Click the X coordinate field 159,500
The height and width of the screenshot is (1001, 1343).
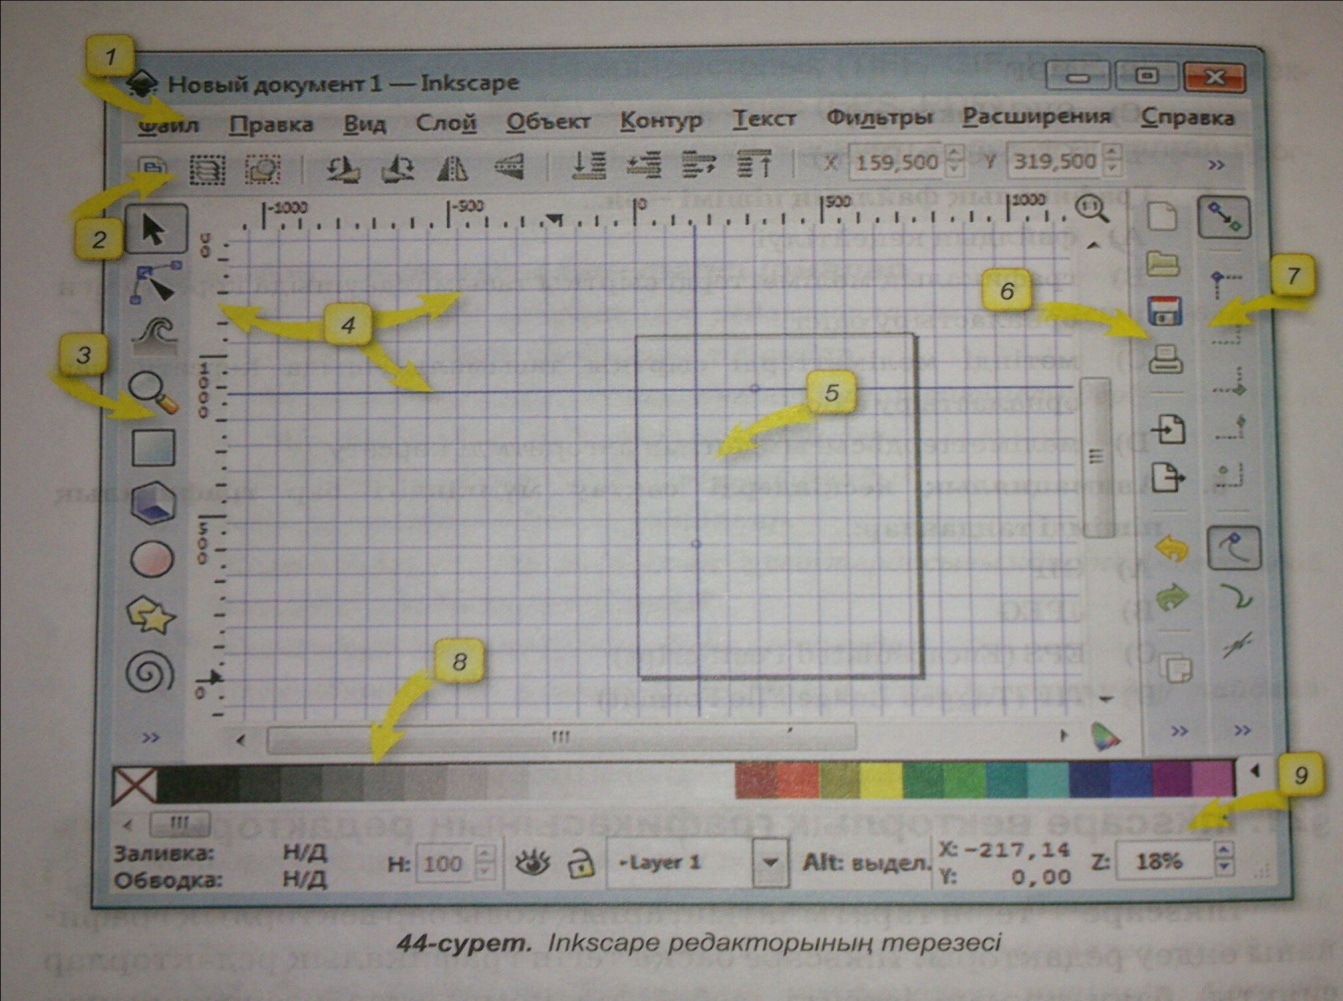point(897,161)
